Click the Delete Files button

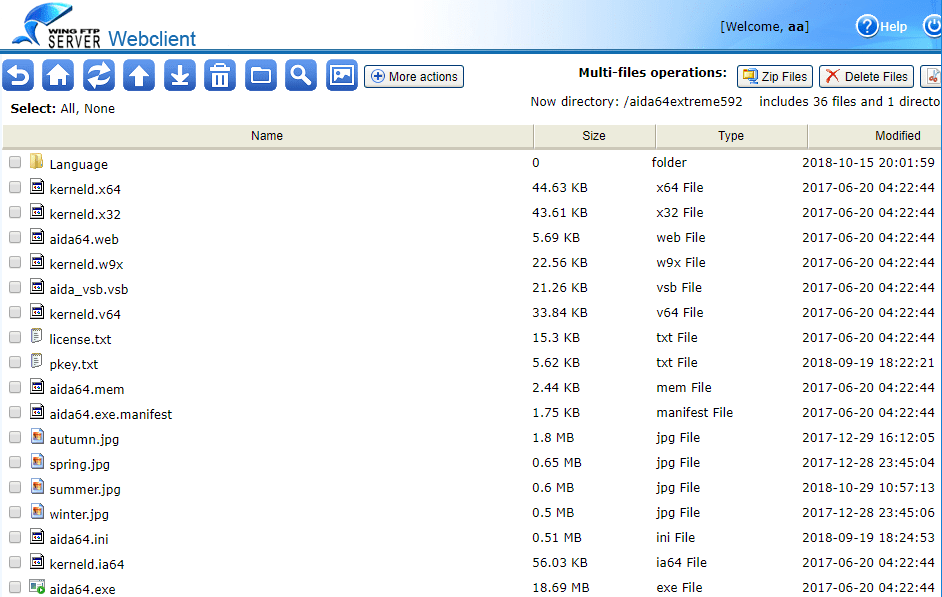pos(866,76)
